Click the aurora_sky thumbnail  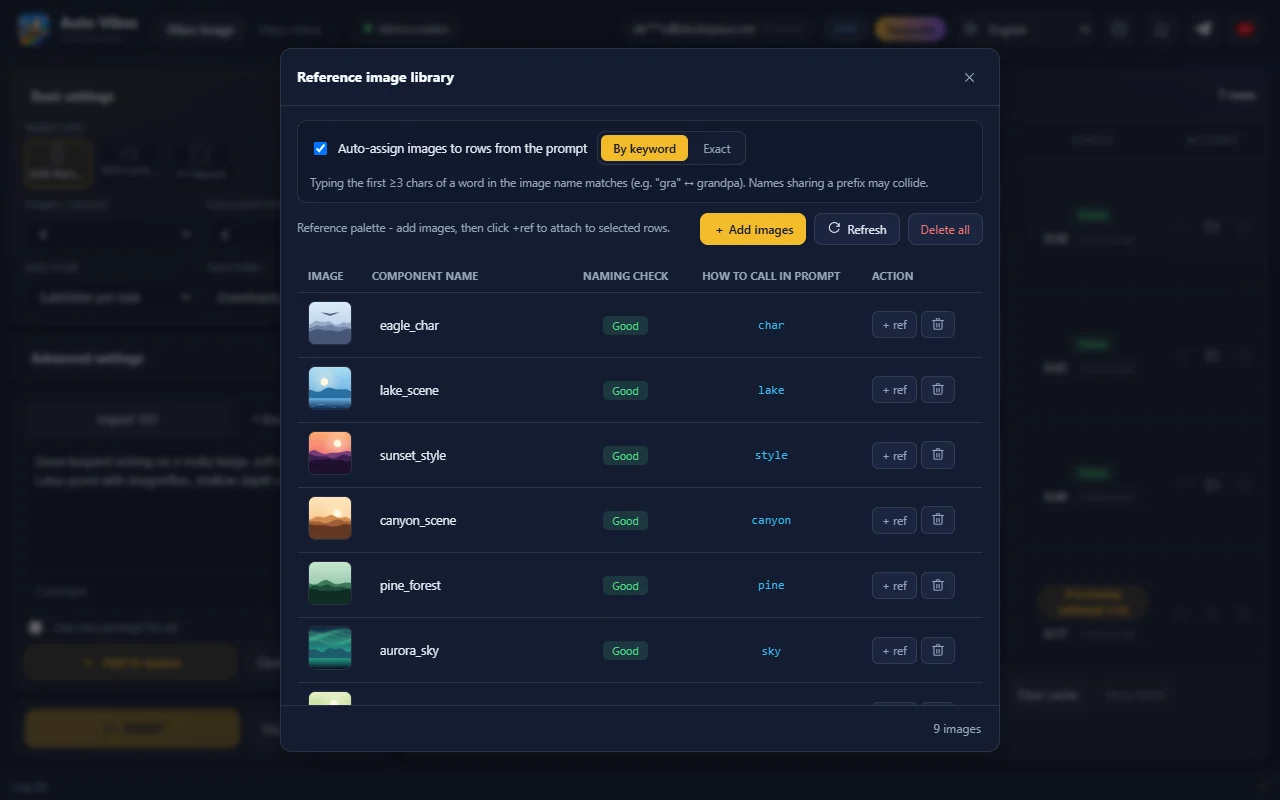pos(330,649)
